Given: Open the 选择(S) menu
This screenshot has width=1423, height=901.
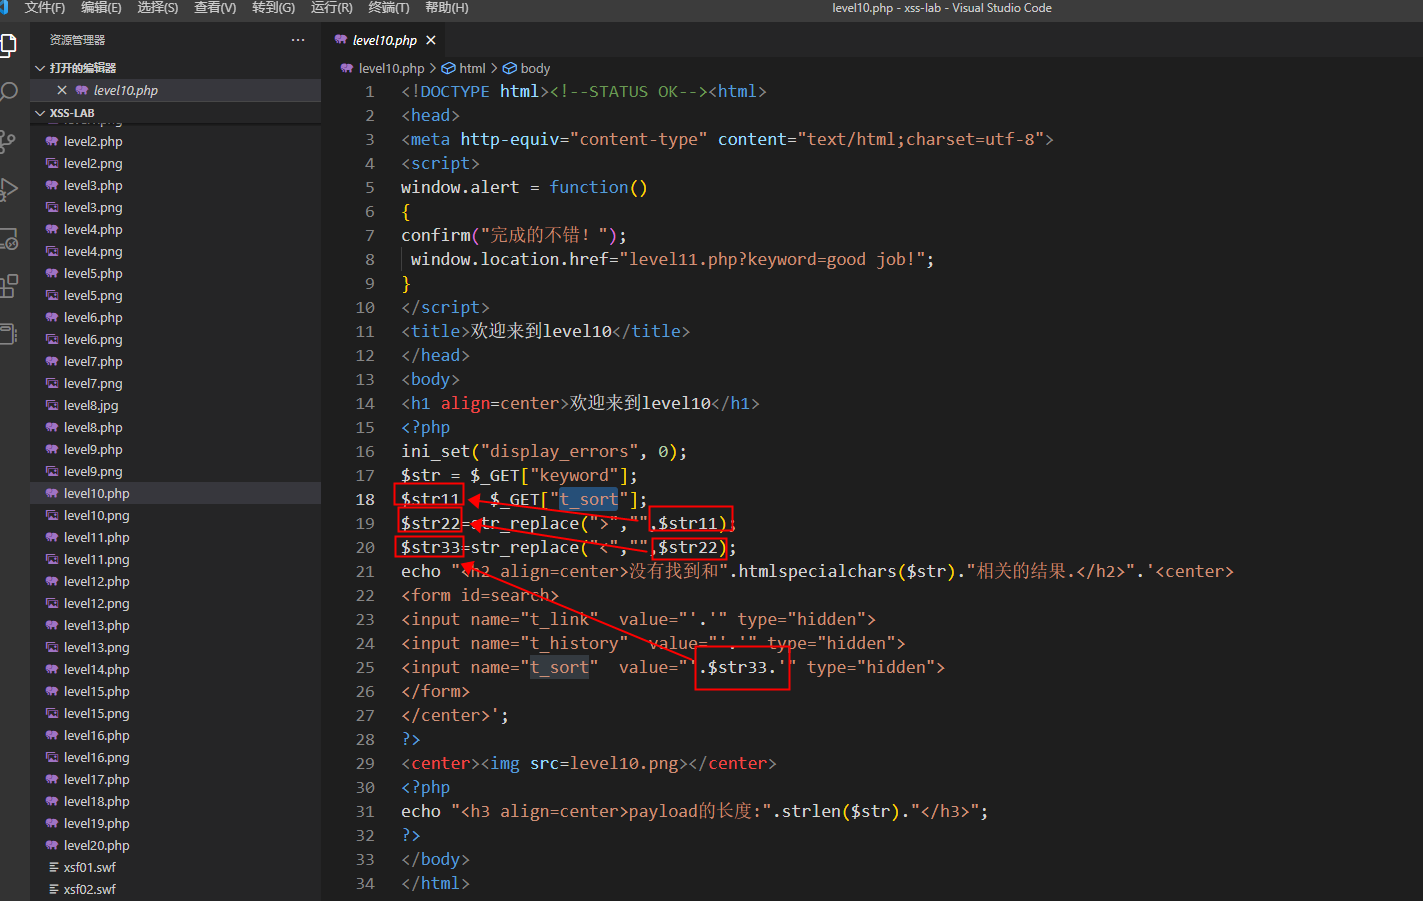Looking at the screenshot, I should click(x=158, y=8).
